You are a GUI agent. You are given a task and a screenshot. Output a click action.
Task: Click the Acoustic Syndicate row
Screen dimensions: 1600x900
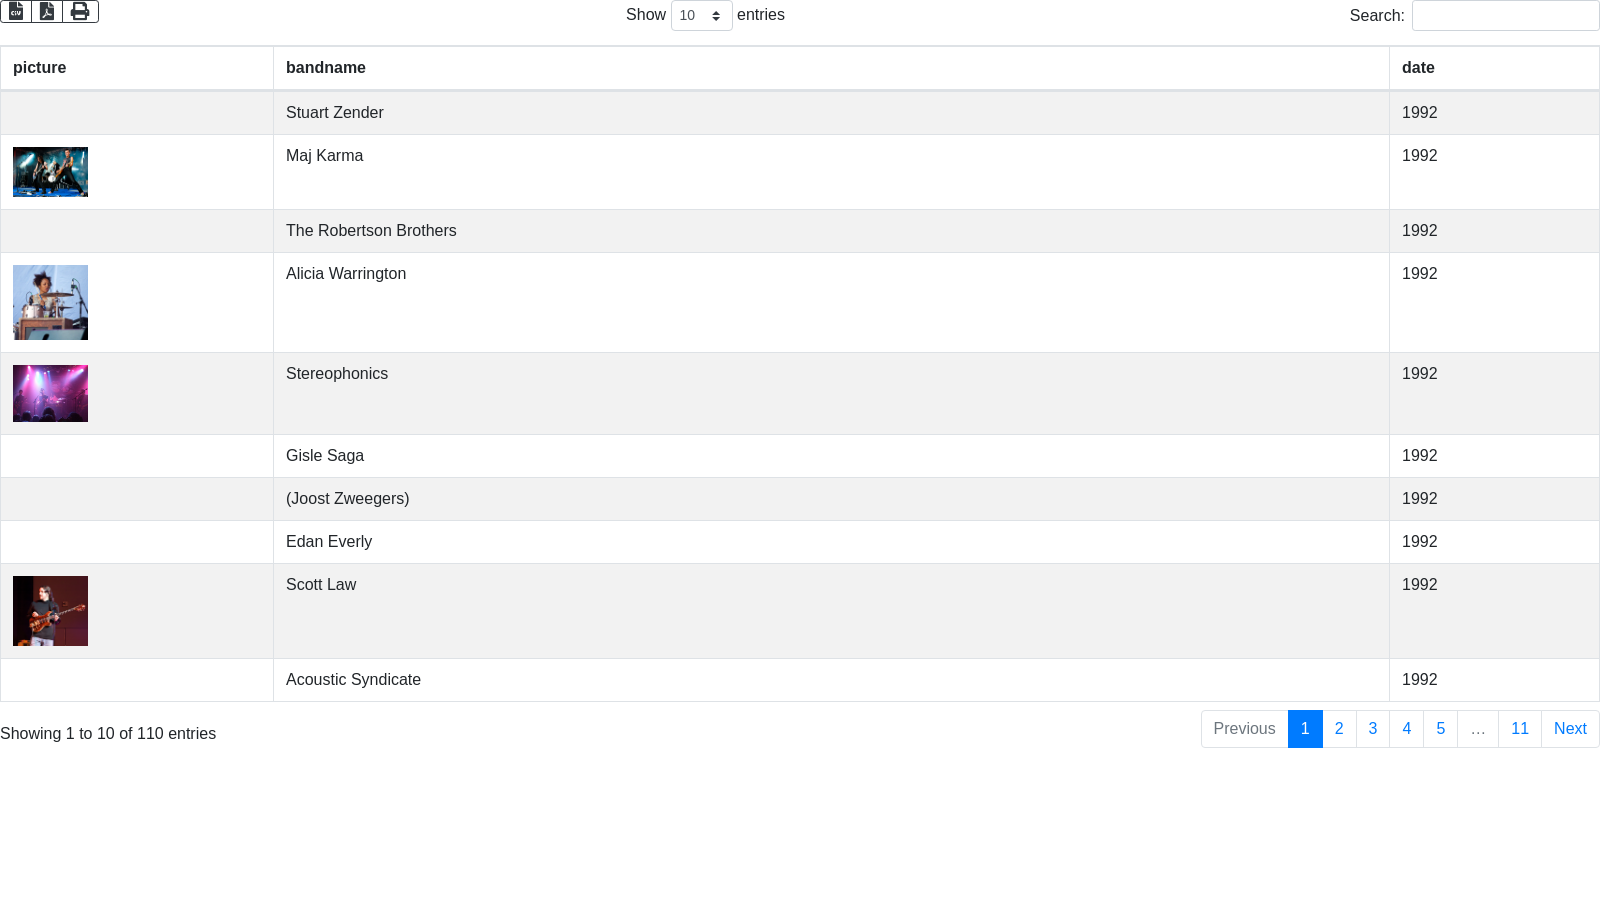coord(353,680)
